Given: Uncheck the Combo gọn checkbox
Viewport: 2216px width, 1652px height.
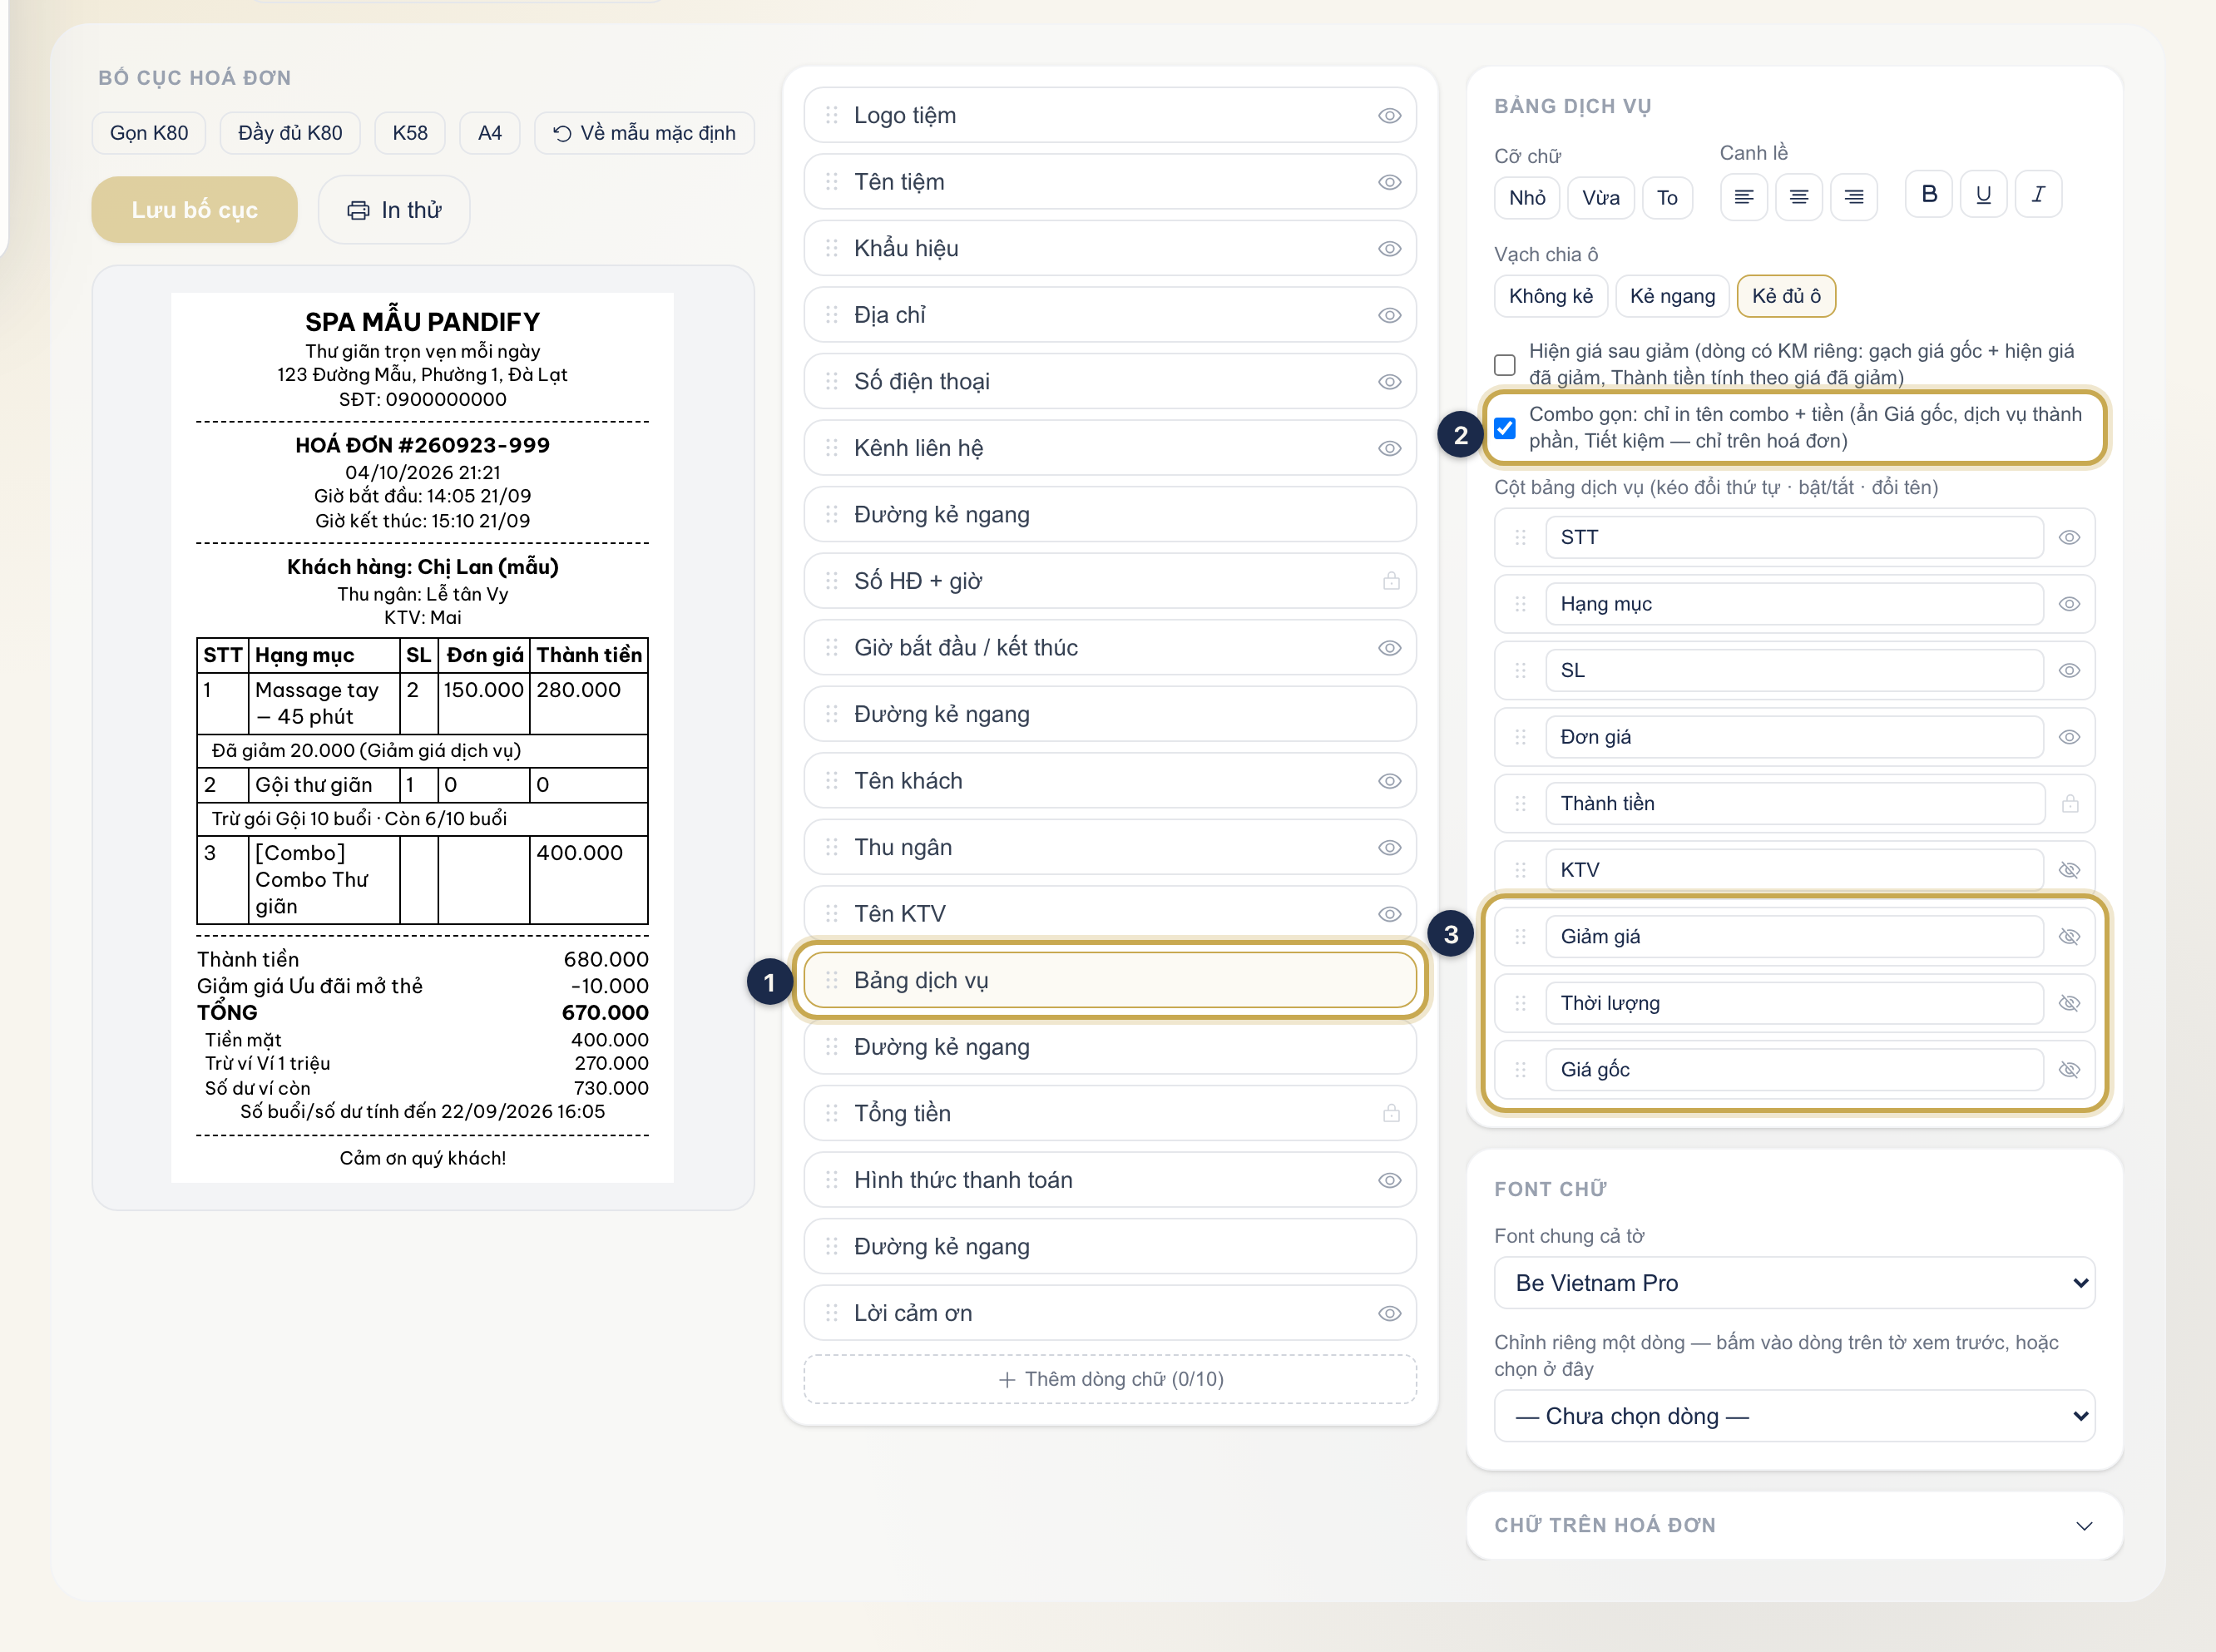Looking at the screenshot, I should point(1504,428).
